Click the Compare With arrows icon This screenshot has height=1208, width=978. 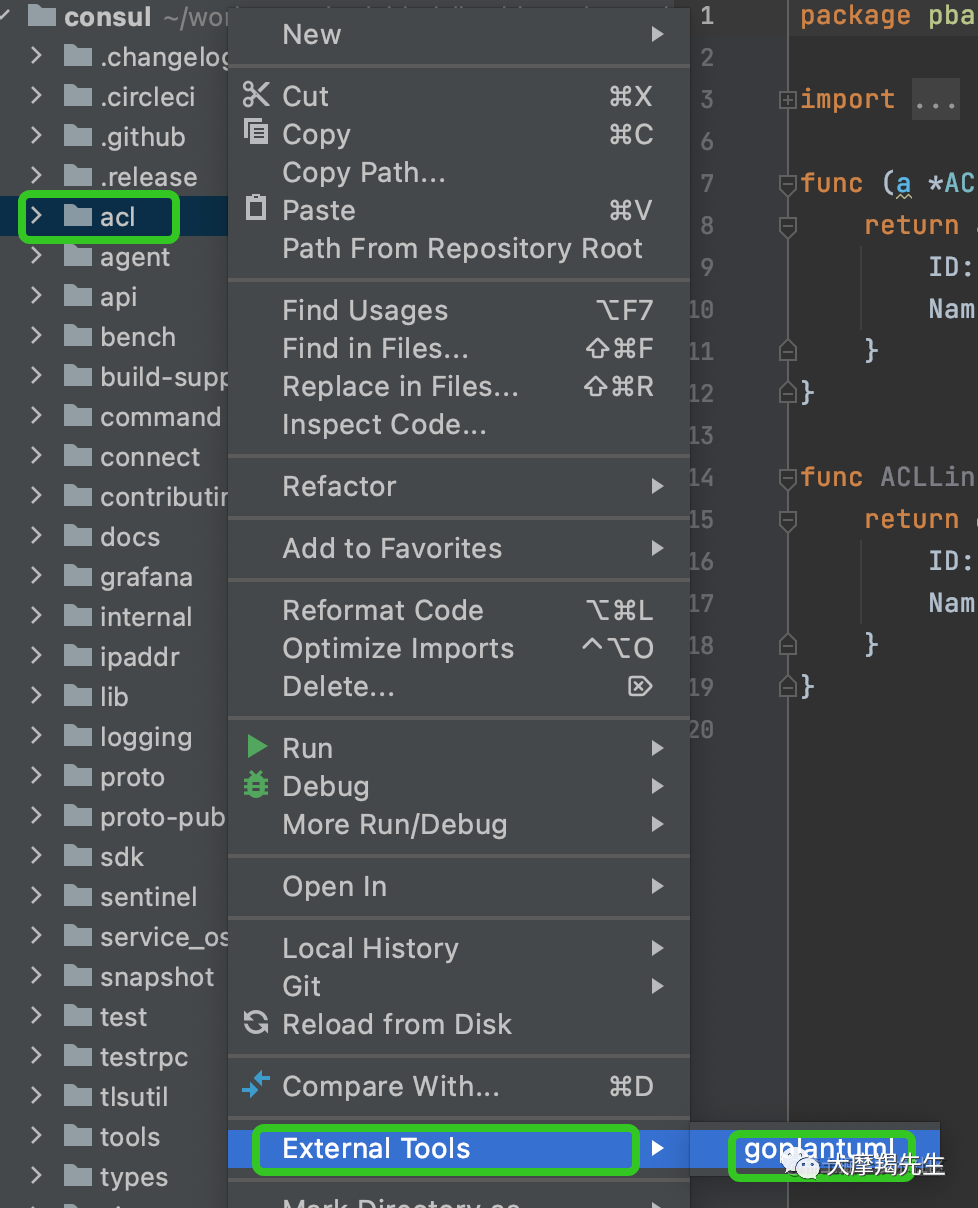click(x=256, y=1085)
